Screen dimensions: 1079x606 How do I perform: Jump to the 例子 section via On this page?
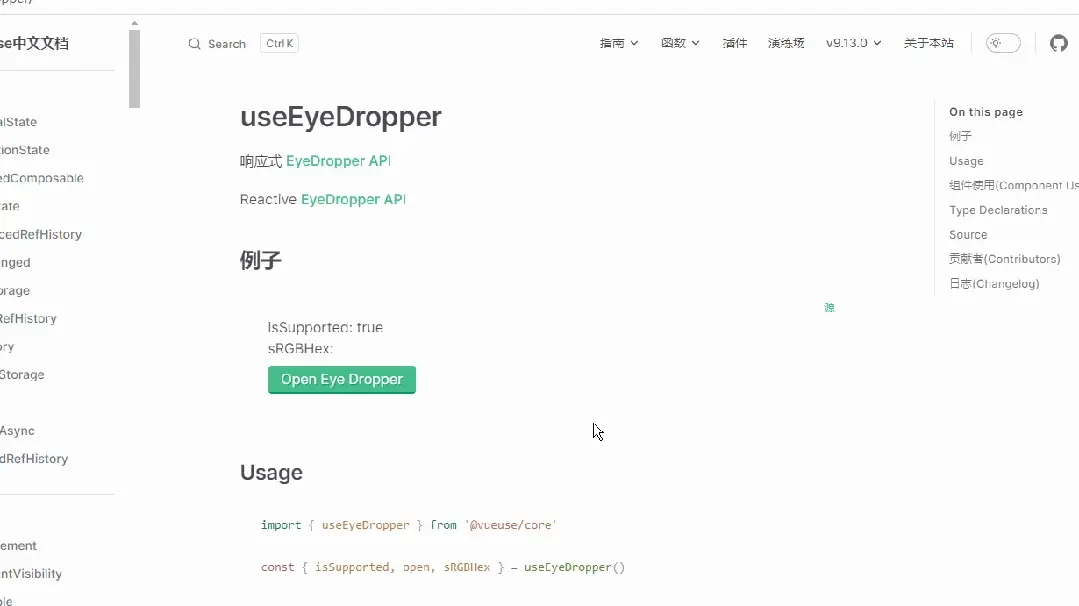pyautogui.click(x=960, y=136)
